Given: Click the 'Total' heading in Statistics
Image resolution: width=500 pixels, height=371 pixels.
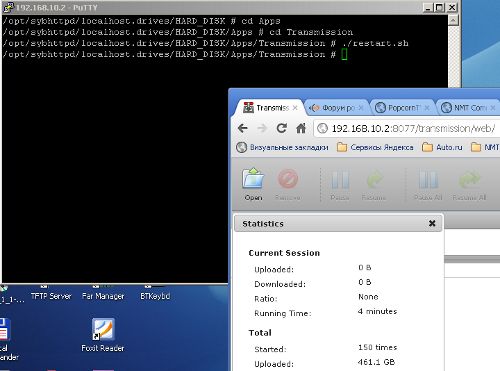Looking at the screenshot, I should [x=260, y=333].
